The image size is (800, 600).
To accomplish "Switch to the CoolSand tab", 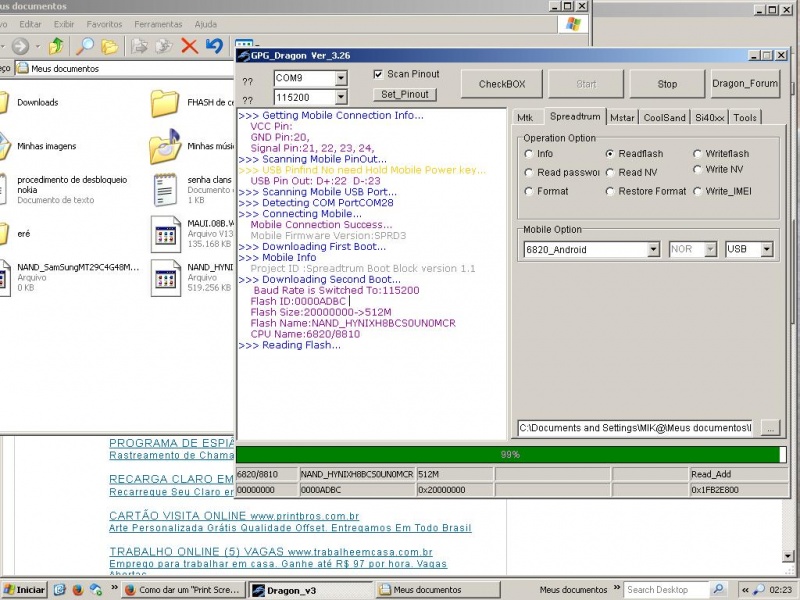I will click(x=664, y=118).
